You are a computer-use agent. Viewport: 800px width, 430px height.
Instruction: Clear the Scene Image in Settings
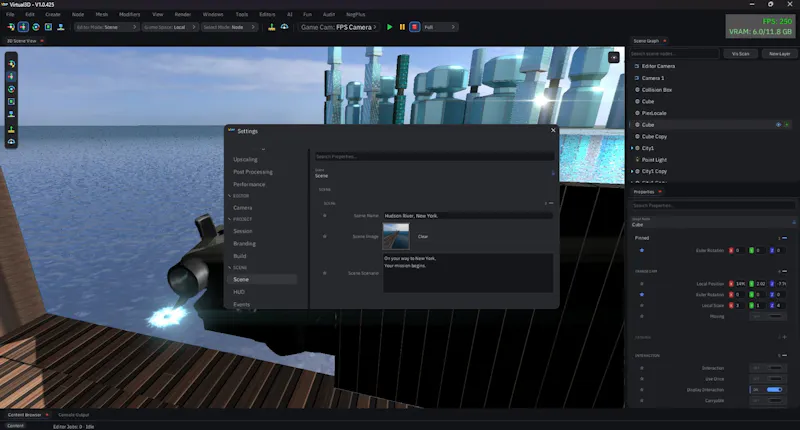(x=423, y=237)
